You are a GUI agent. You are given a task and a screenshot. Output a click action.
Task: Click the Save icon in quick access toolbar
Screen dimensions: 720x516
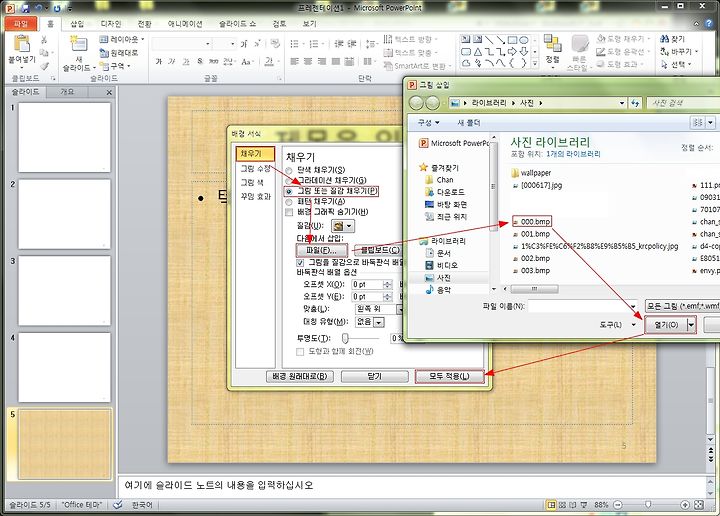[x=26, y=8]
